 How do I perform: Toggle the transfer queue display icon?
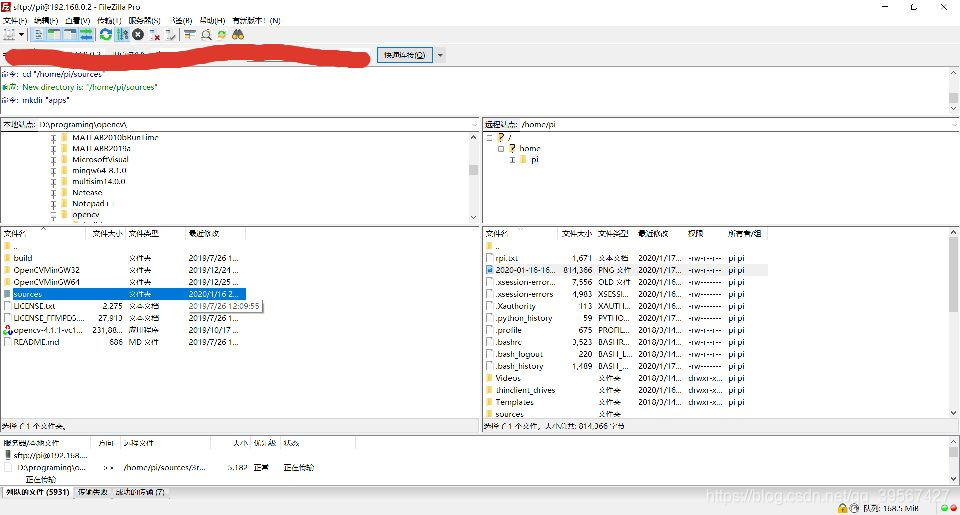[x=86, y=35]
